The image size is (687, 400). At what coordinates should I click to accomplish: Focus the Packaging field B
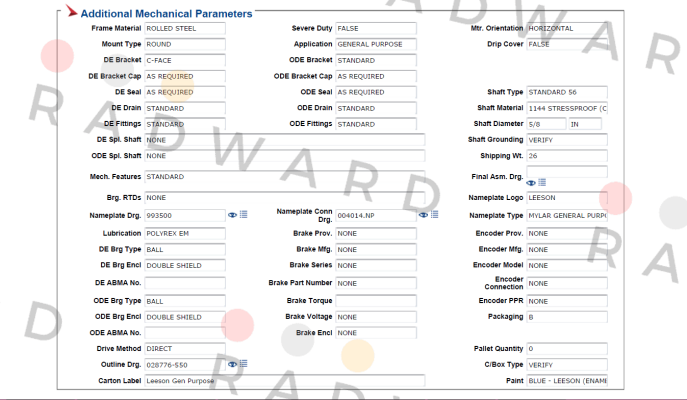click(567, 317)
